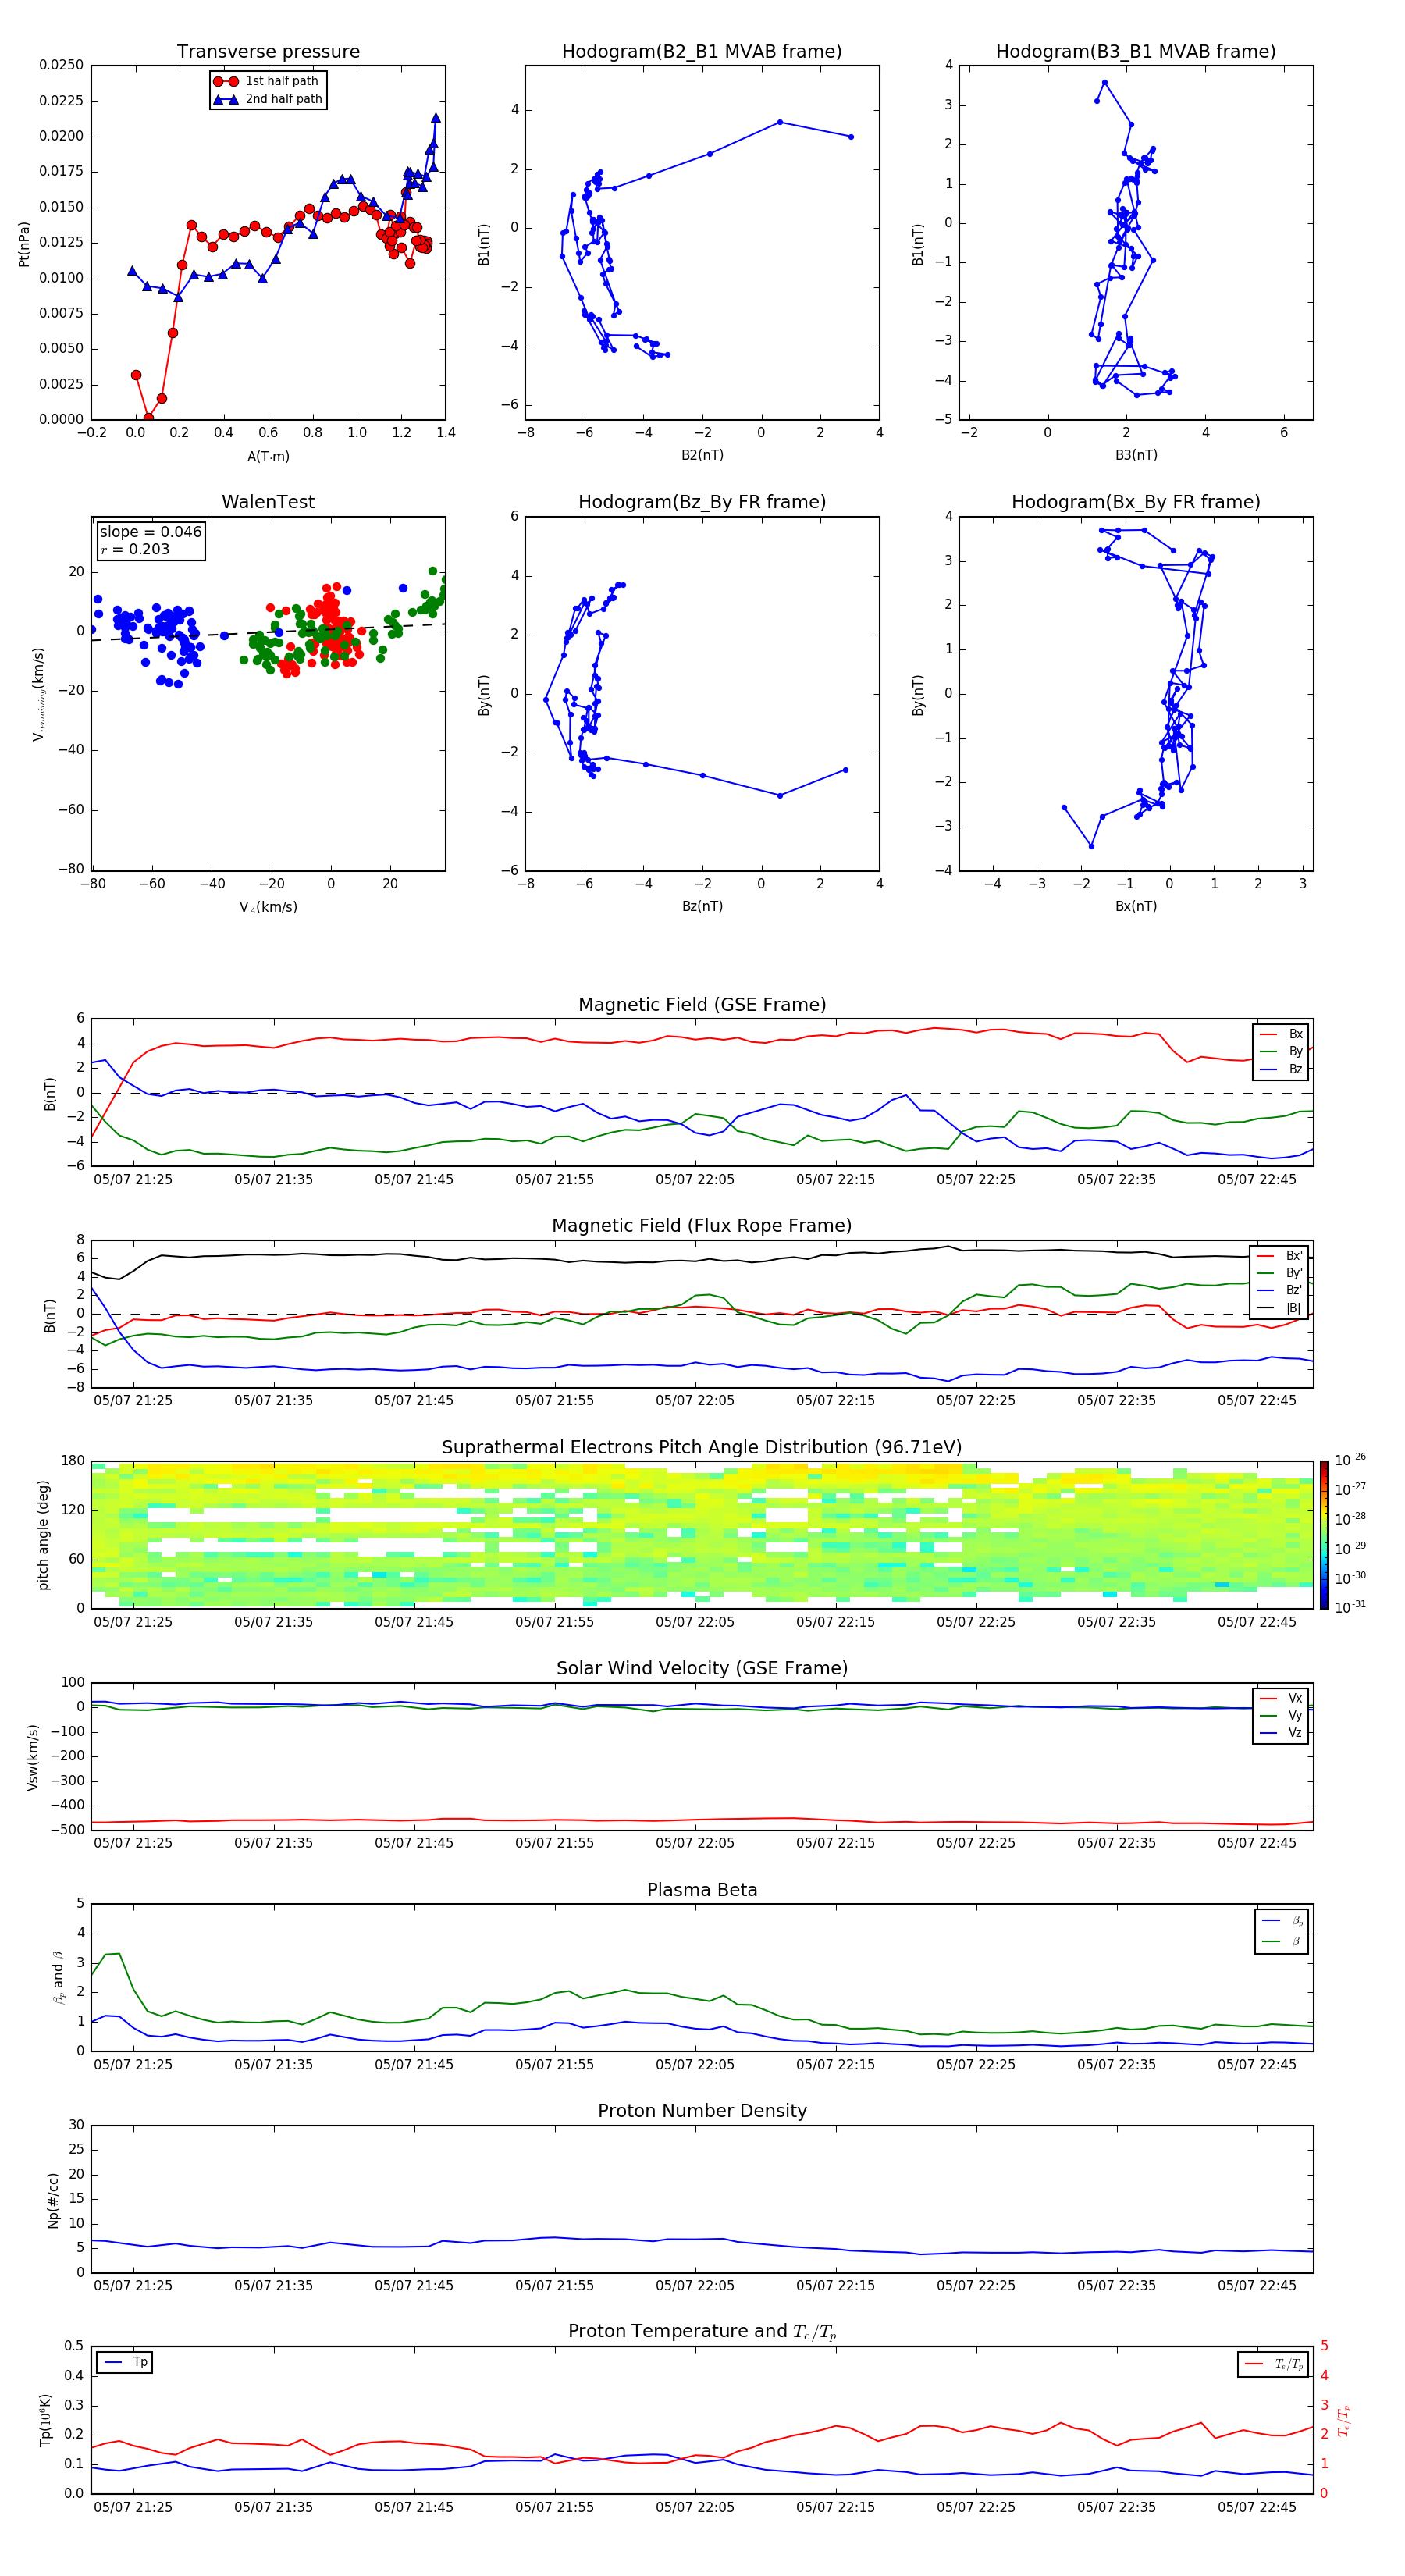1405x2576 pixels.
Task: Click the 'r = 0.203' annotation
Action: pyautogui.click(x=135, y=549)
